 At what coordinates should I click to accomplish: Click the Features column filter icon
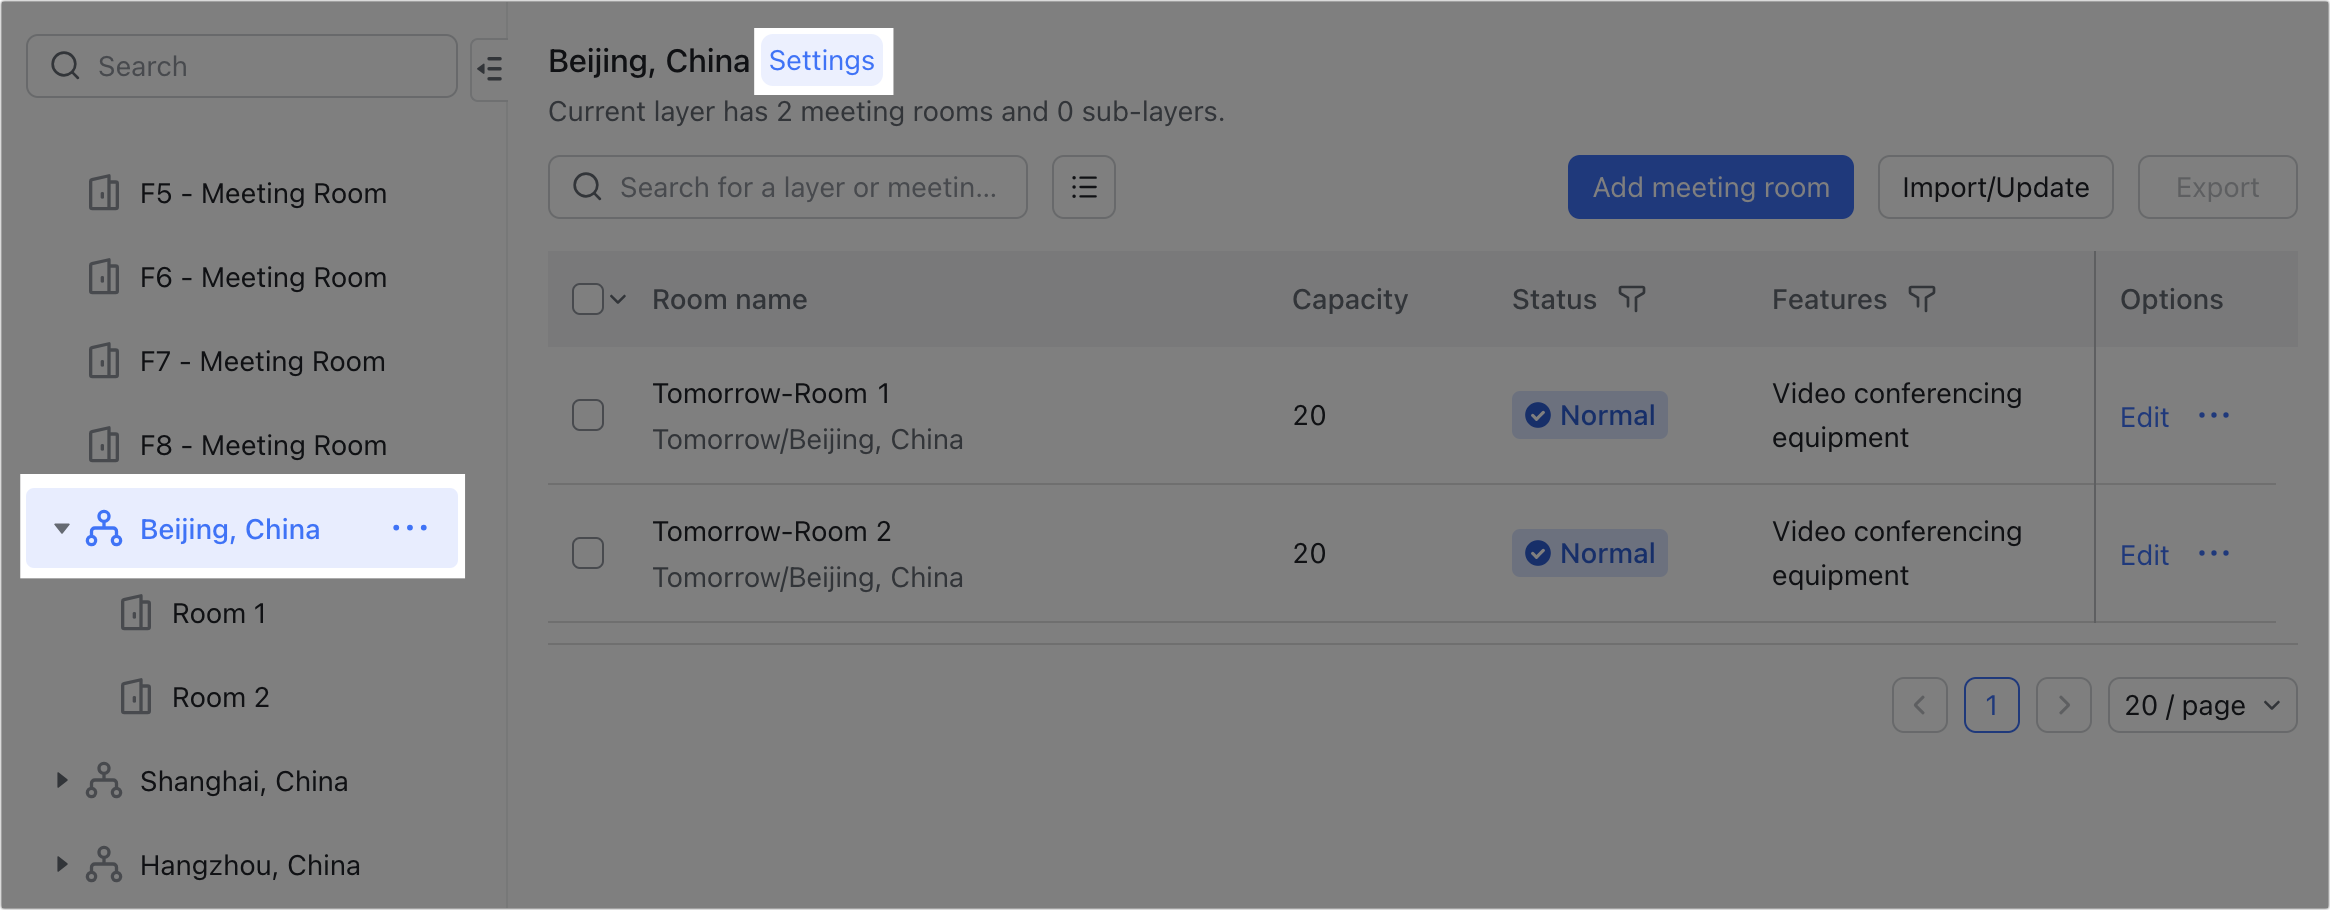1922,298
